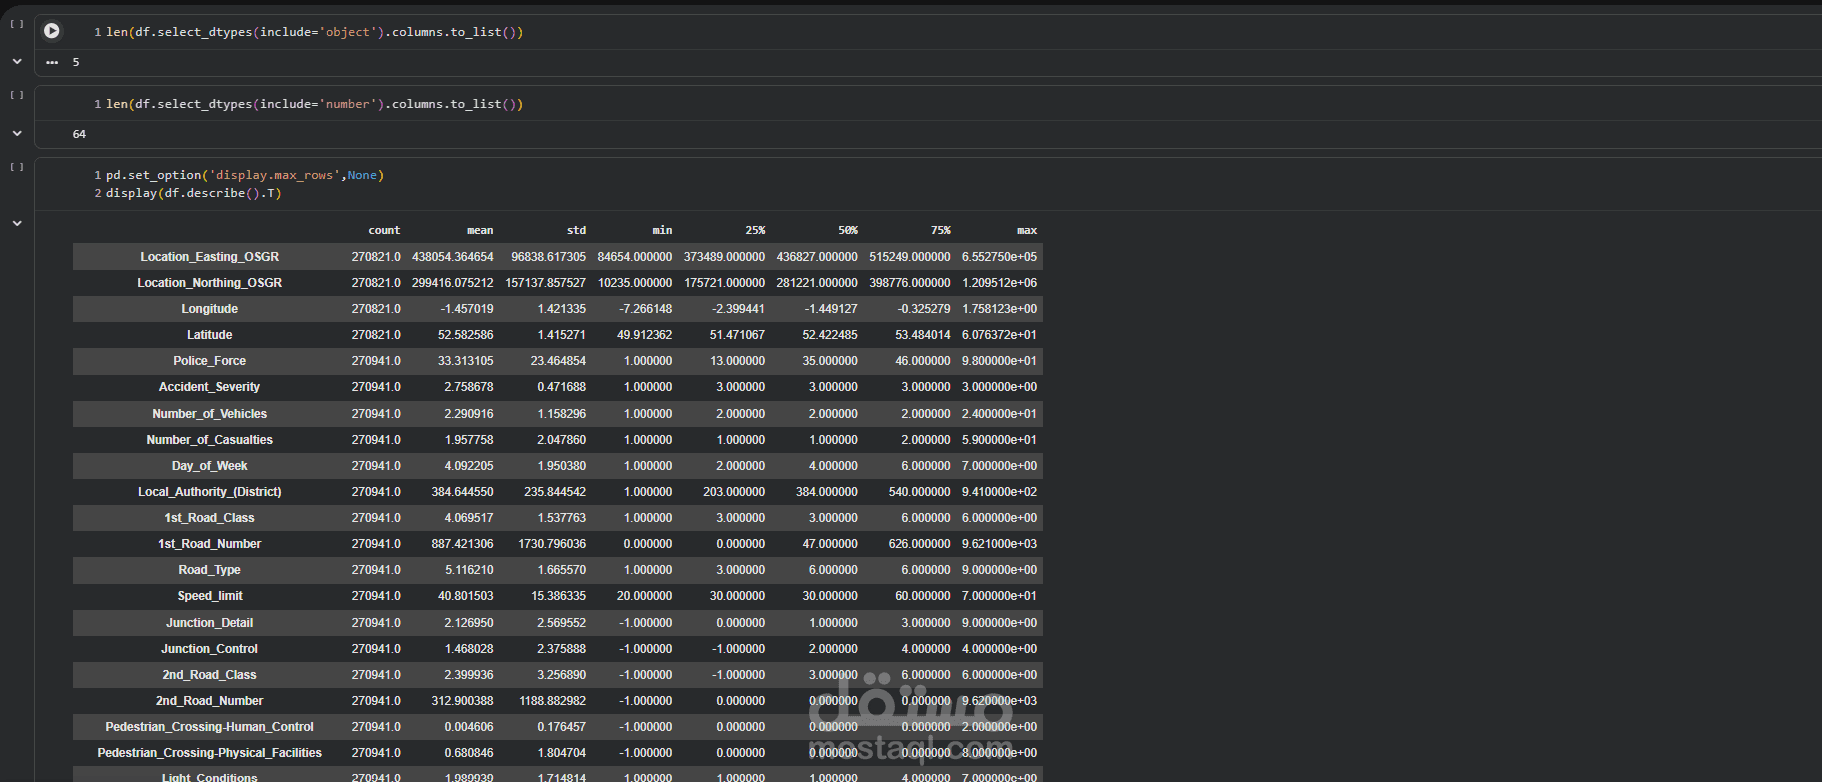Viewport: 1822px width, 782px height.
Task: Click execution bracket of include='number' cell
Action: pos(17,96)
